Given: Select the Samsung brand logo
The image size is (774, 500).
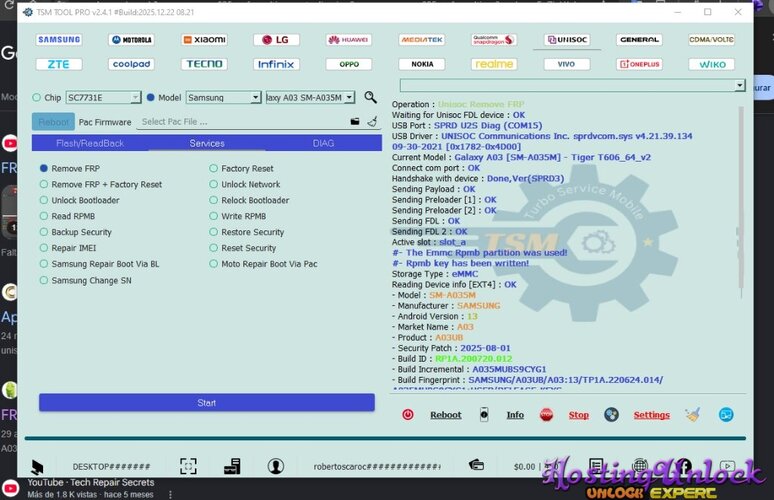Looking at the screenshot, I should point(59,39).
